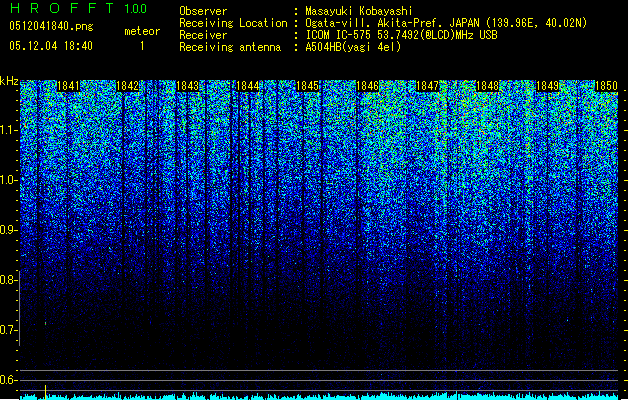Click the 1841 time marker

[68, 86]
